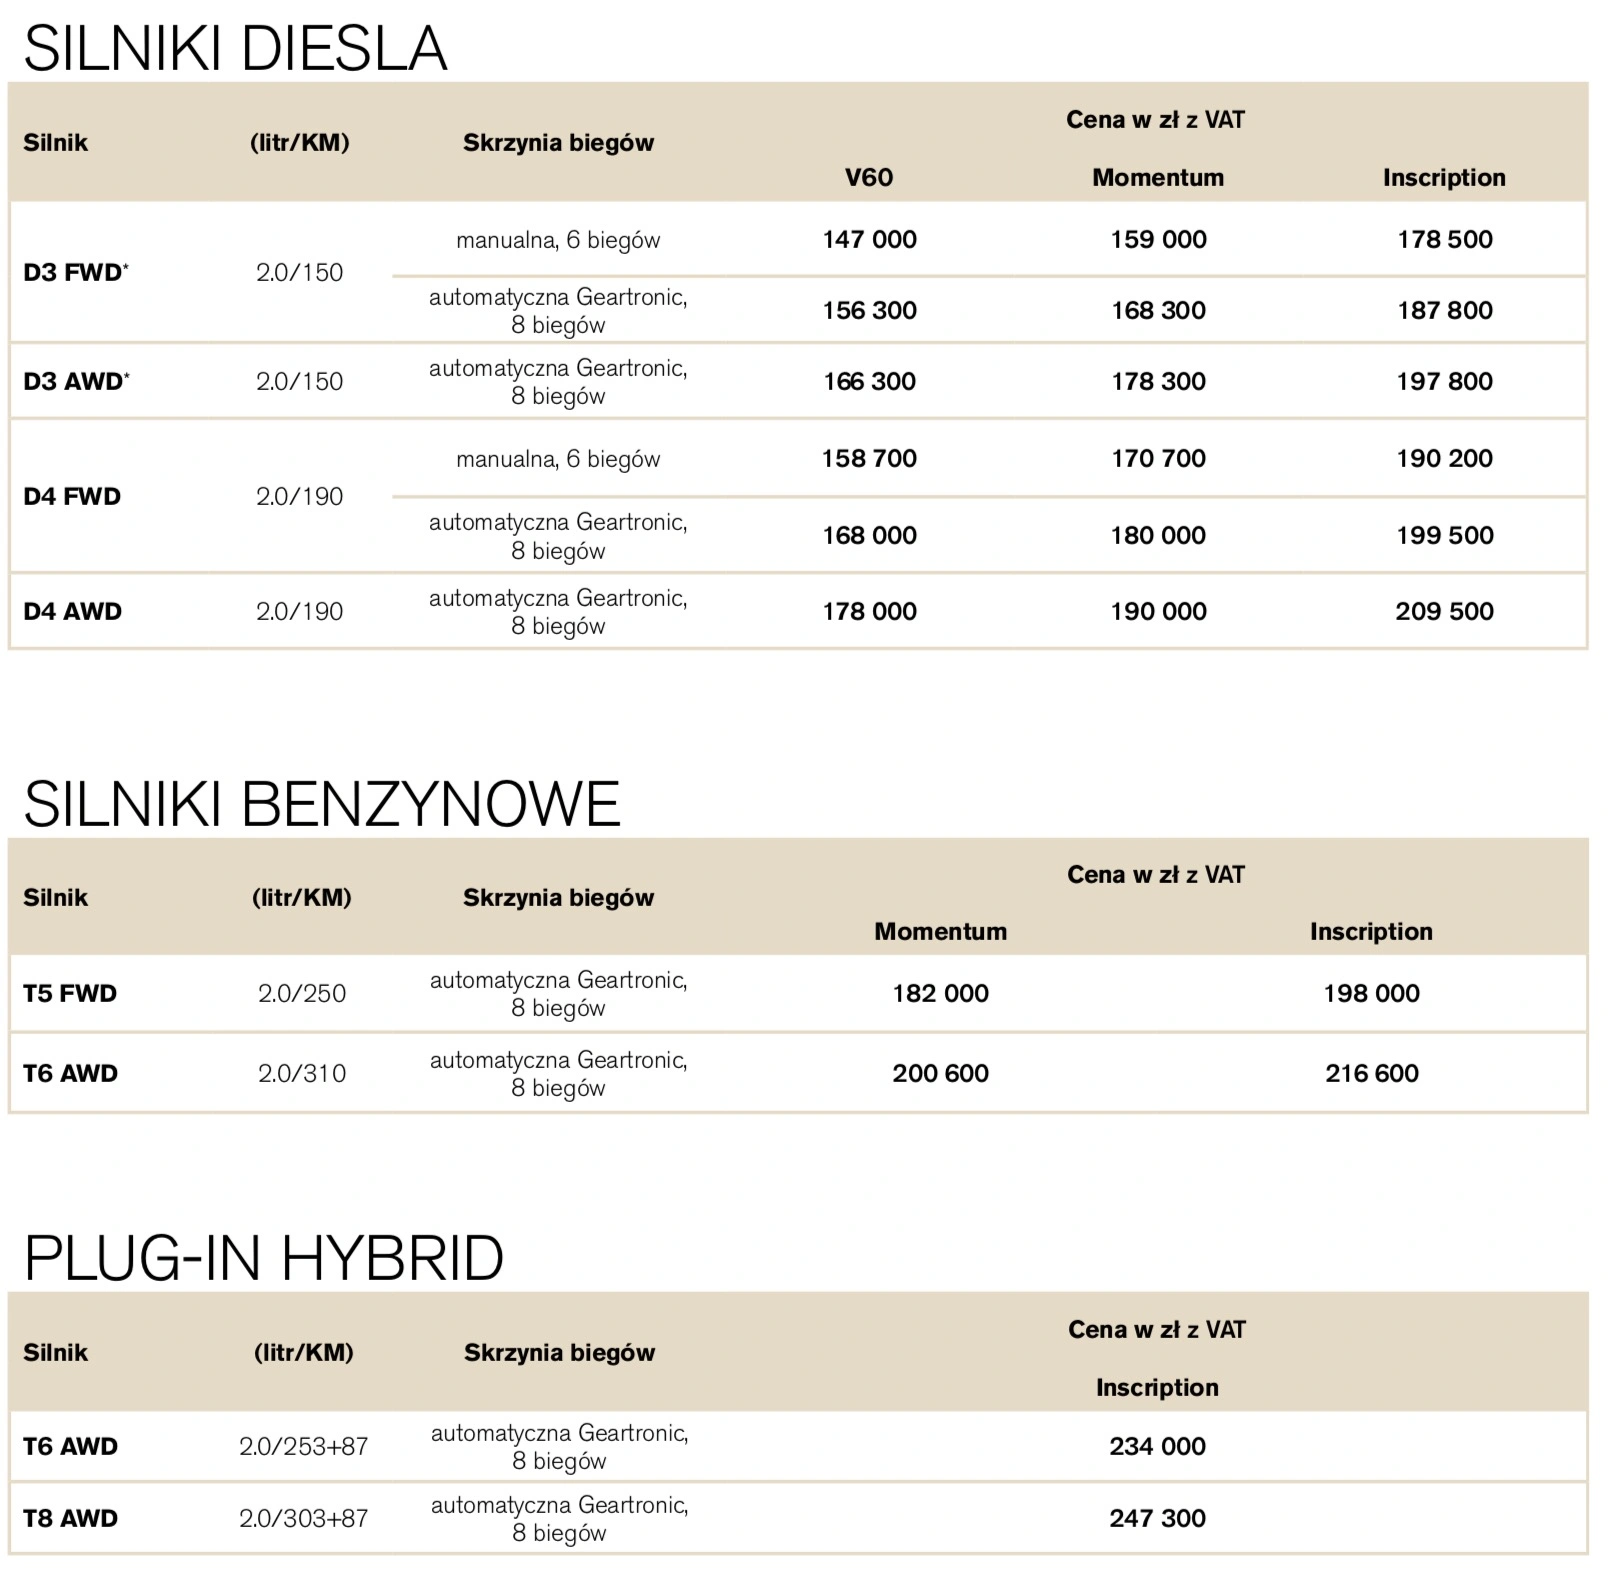
Task: Click the V60 column header in diesel table
Action: pos(869,177)
